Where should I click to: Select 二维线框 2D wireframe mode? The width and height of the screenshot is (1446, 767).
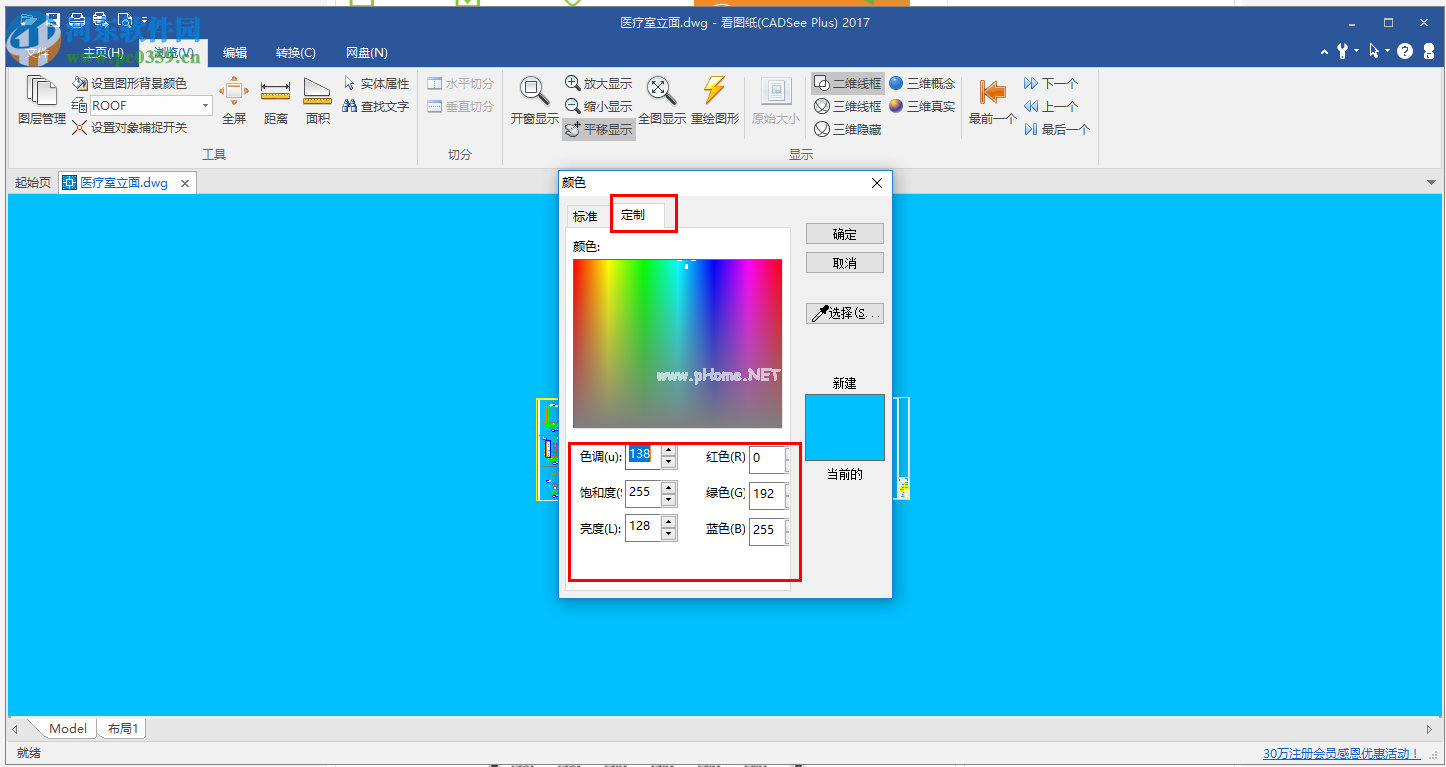pos(847,84)
